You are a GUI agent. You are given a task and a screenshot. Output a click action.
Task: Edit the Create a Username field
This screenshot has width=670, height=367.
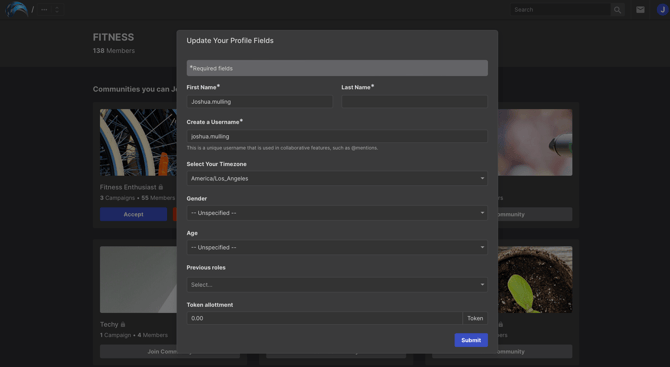point(337,136)
